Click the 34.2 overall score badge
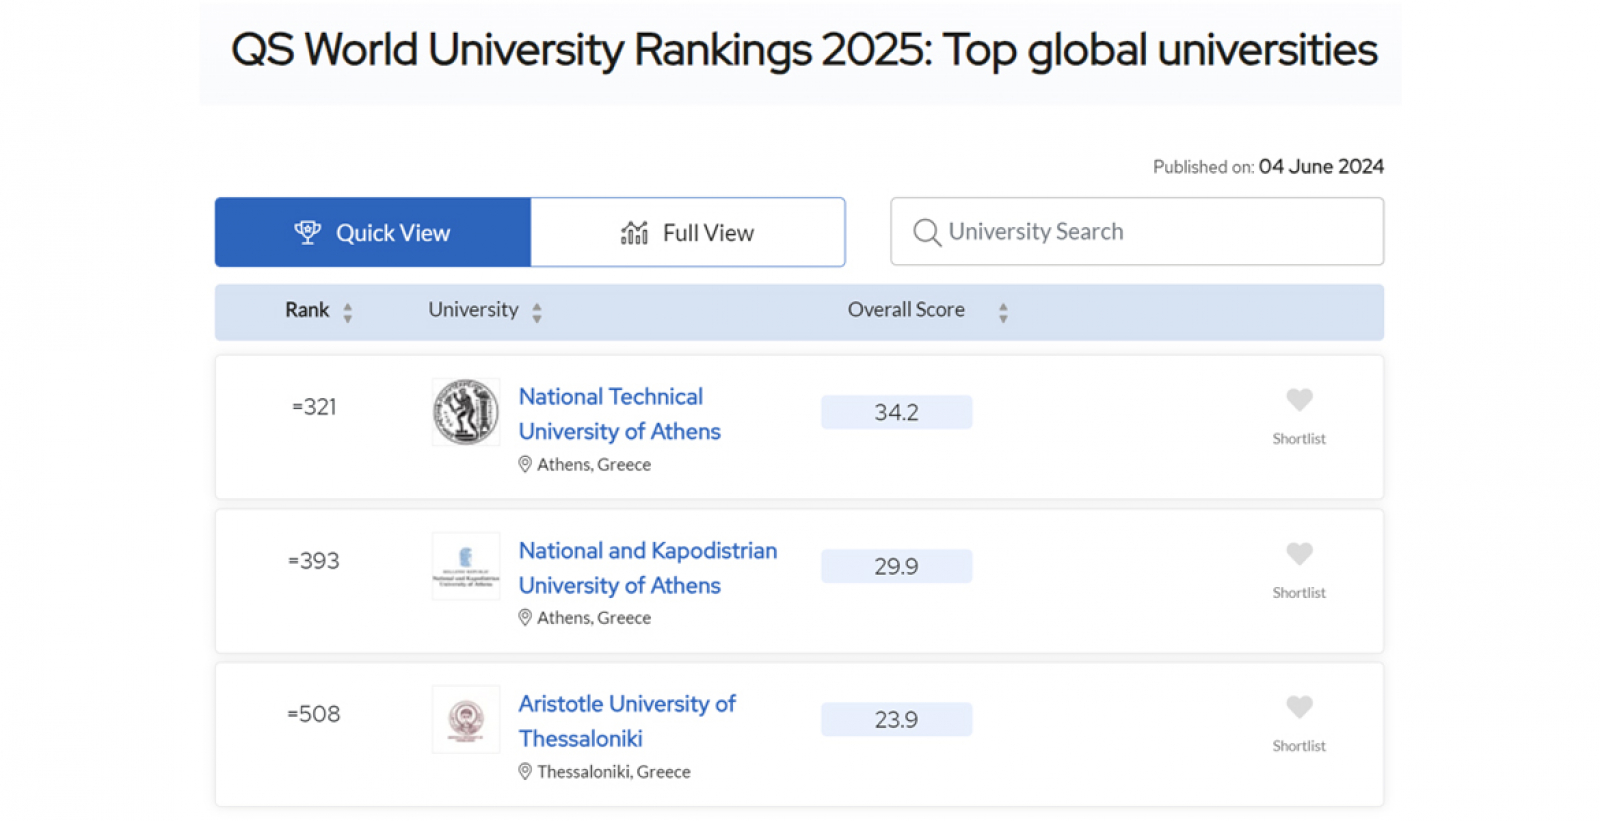This screenshot has width=1600, height=821. point(896,412)
